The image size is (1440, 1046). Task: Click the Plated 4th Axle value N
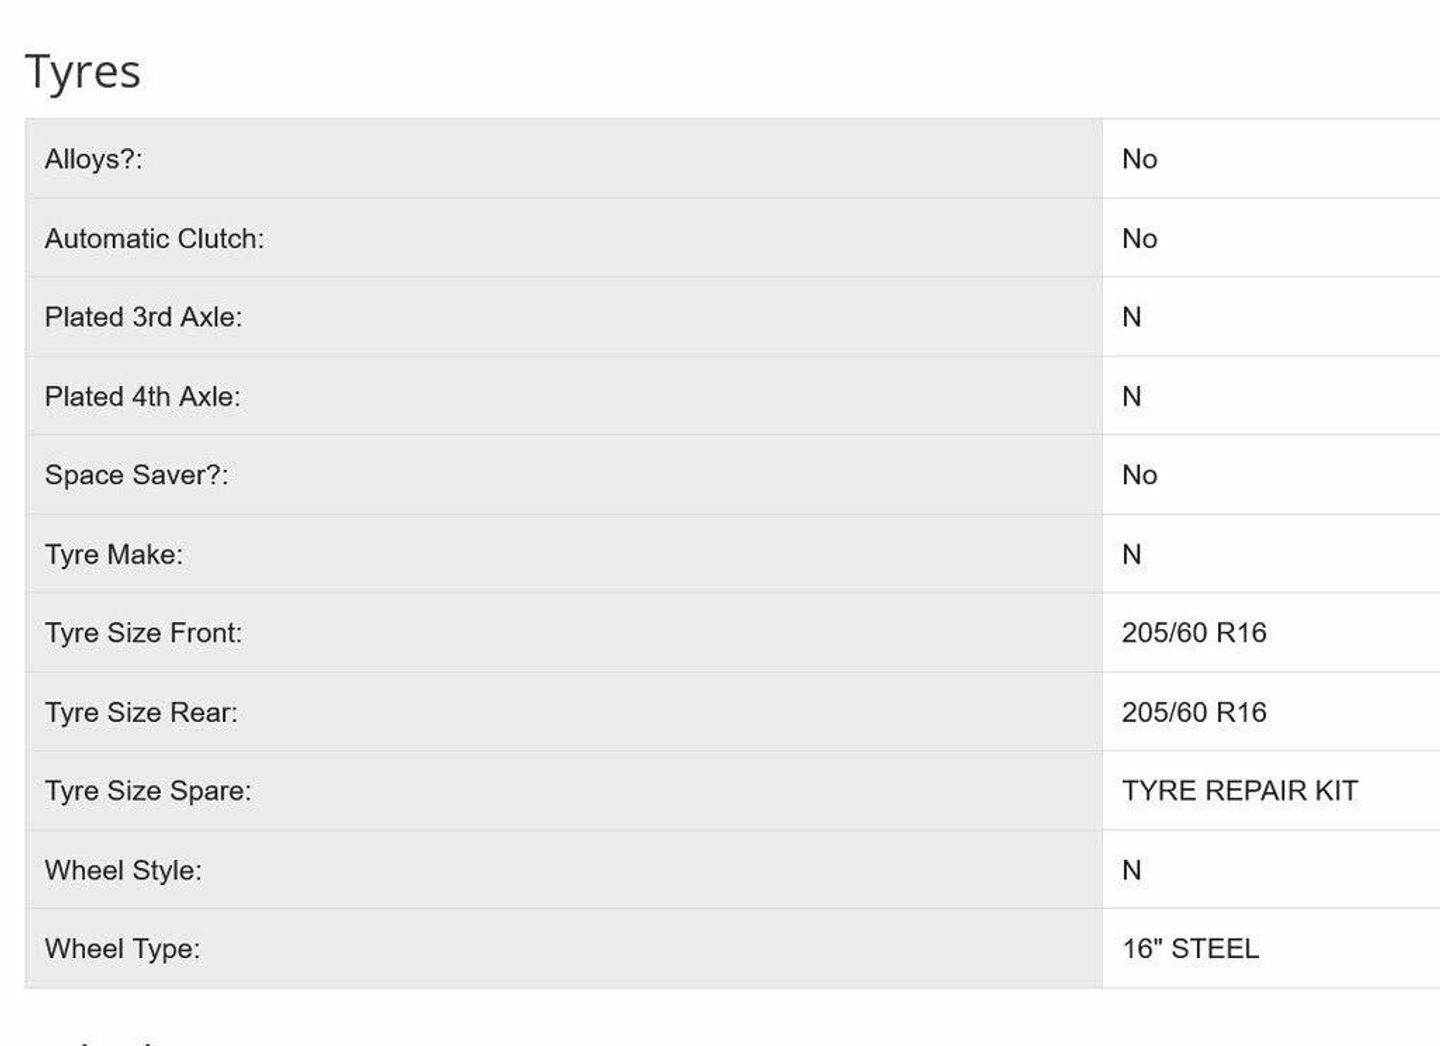click(x=1131, y=397)
